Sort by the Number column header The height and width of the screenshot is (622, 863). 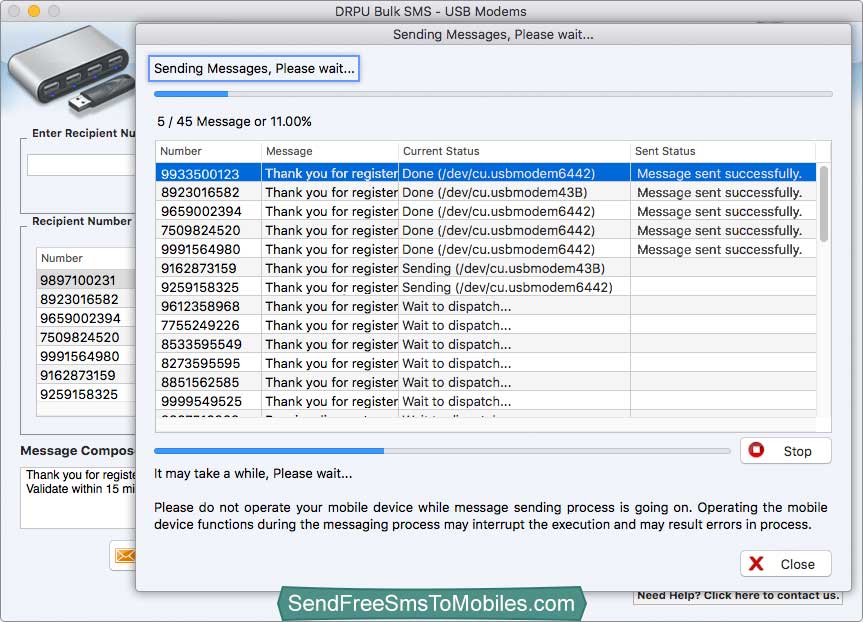[208, 151]
